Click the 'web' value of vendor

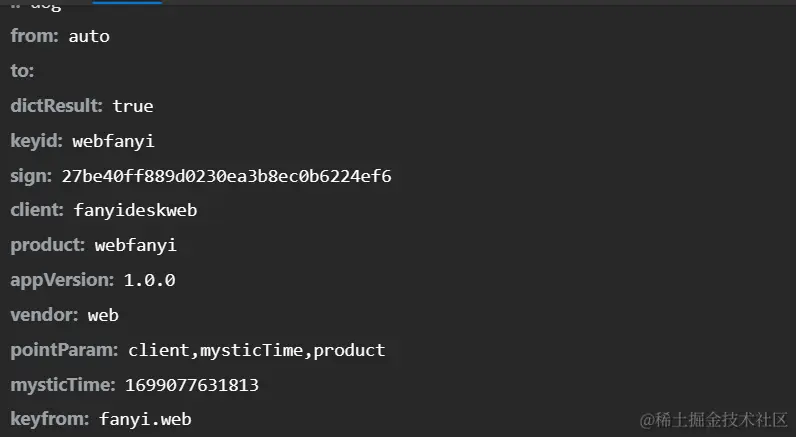pos(103,315)
